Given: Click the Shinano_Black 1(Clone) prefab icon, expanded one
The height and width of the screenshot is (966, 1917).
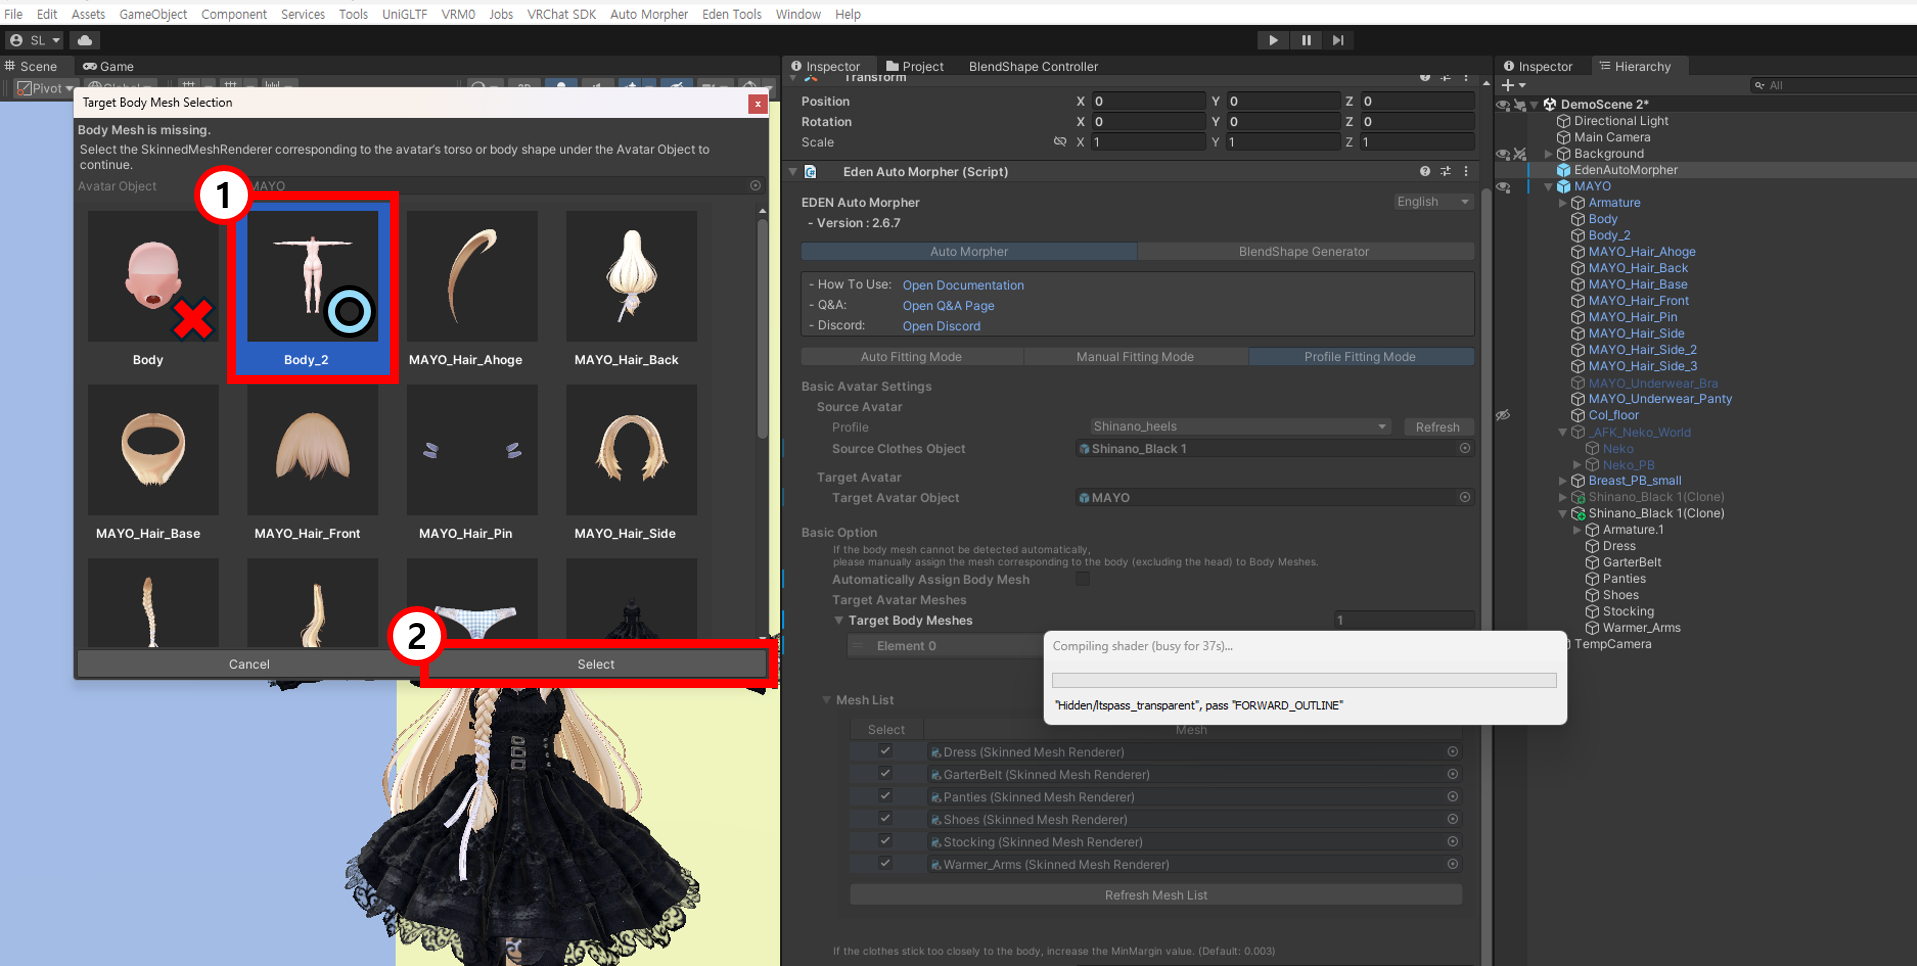Looking at the screenshot, I should [x=1578, y=514].
